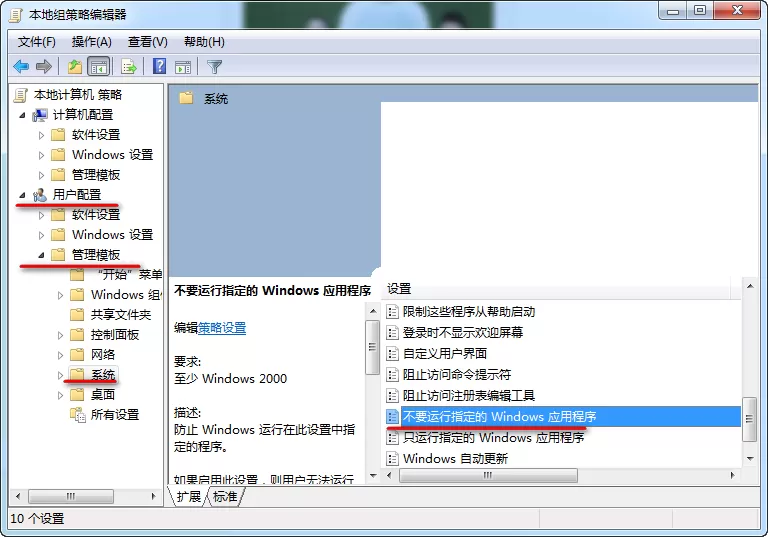The height and width of the screenshot is (537, 768).
Task: Click the Forward arrow toolbar icon
Action: coord(44,66)
